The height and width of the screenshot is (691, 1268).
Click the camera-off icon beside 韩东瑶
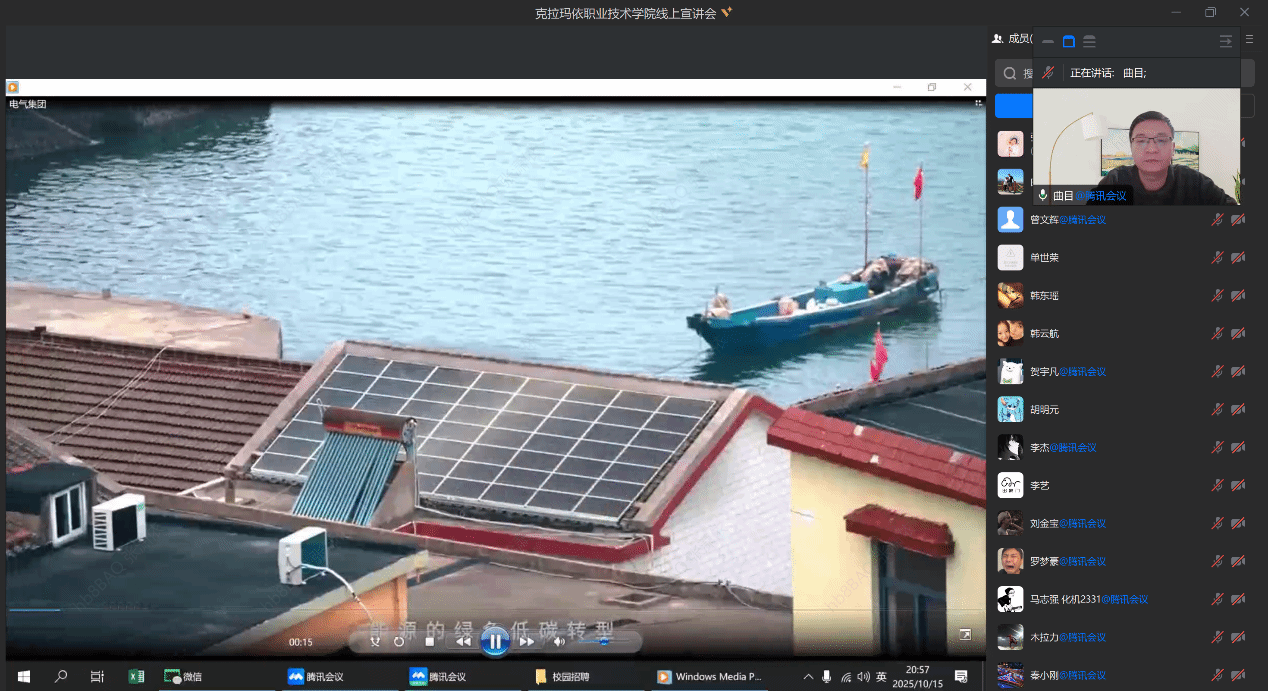click(1238, 296)
